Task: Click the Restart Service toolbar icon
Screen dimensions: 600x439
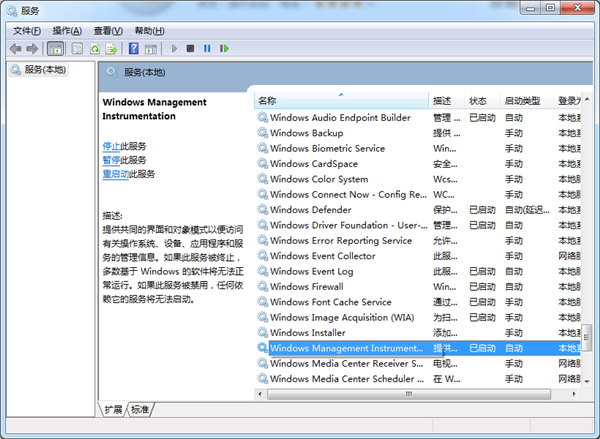Action: click(224, 48)
